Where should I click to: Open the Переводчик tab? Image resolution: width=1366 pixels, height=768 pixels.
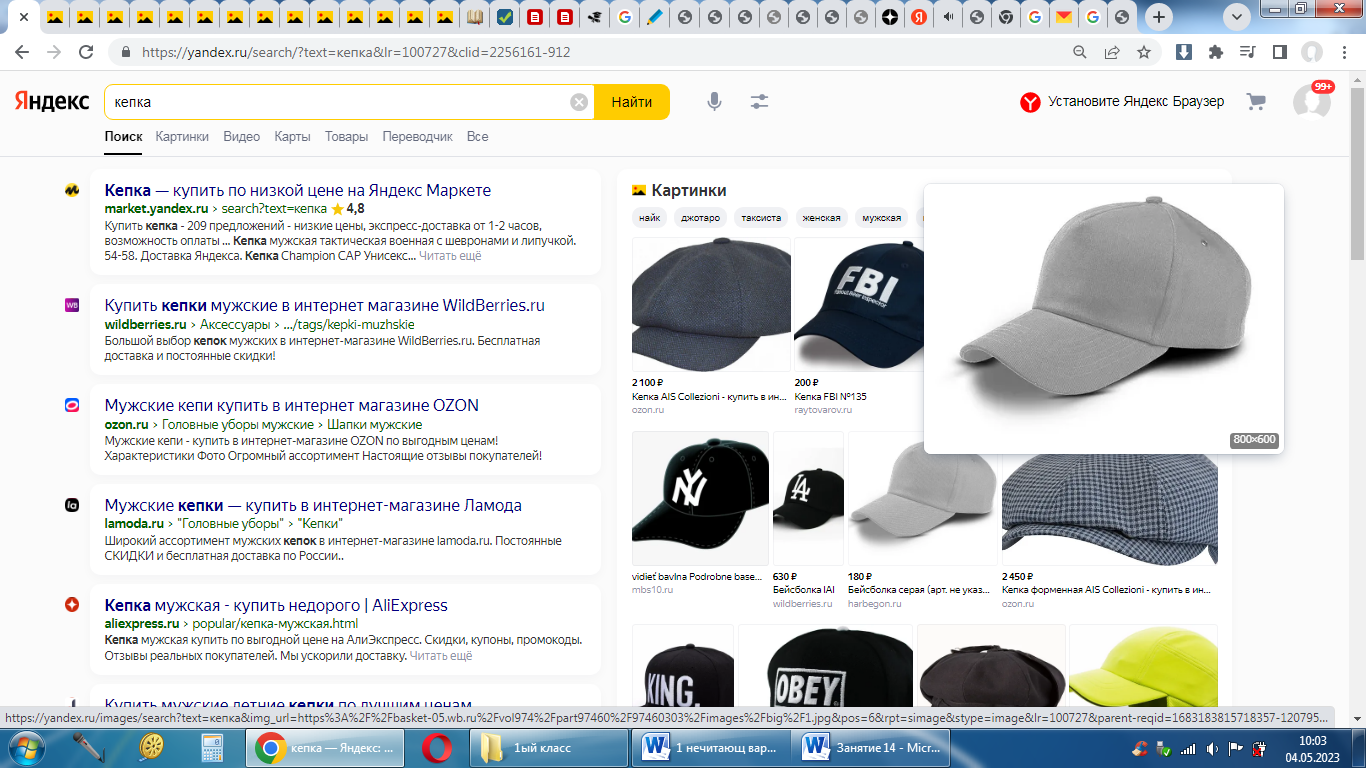(417, 137)
